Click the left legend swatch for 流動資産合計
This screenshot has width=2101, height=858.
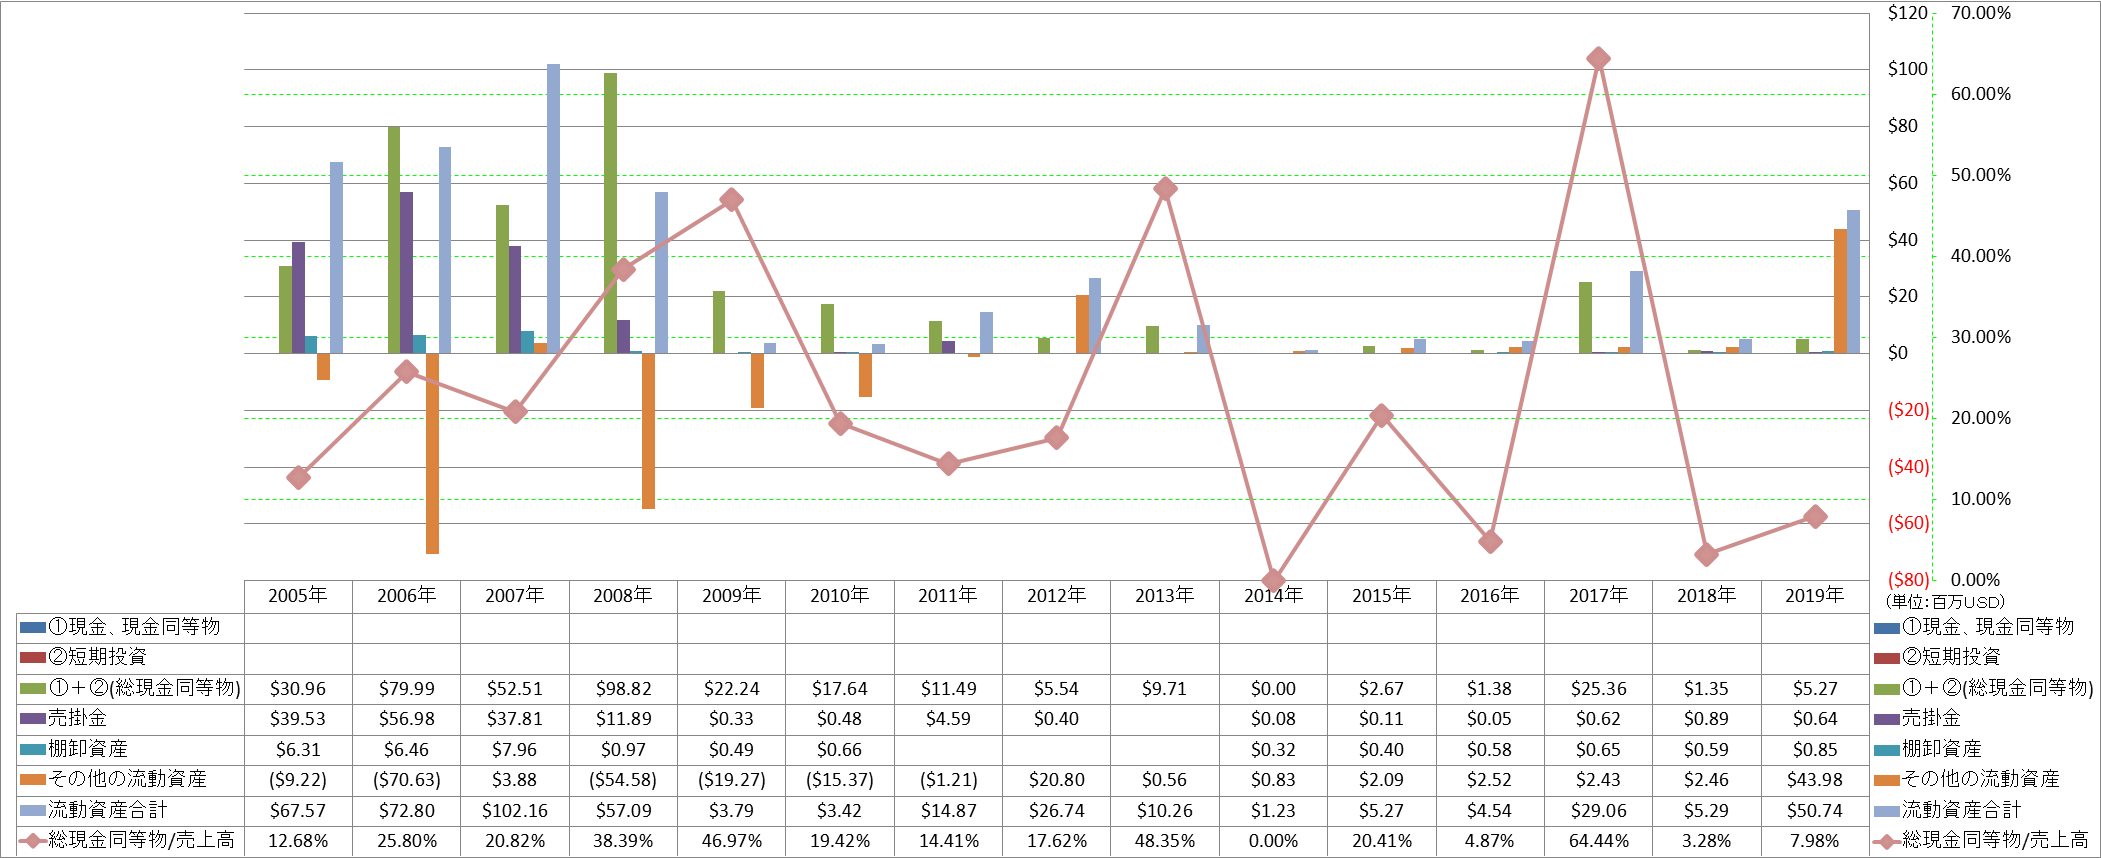33,811
